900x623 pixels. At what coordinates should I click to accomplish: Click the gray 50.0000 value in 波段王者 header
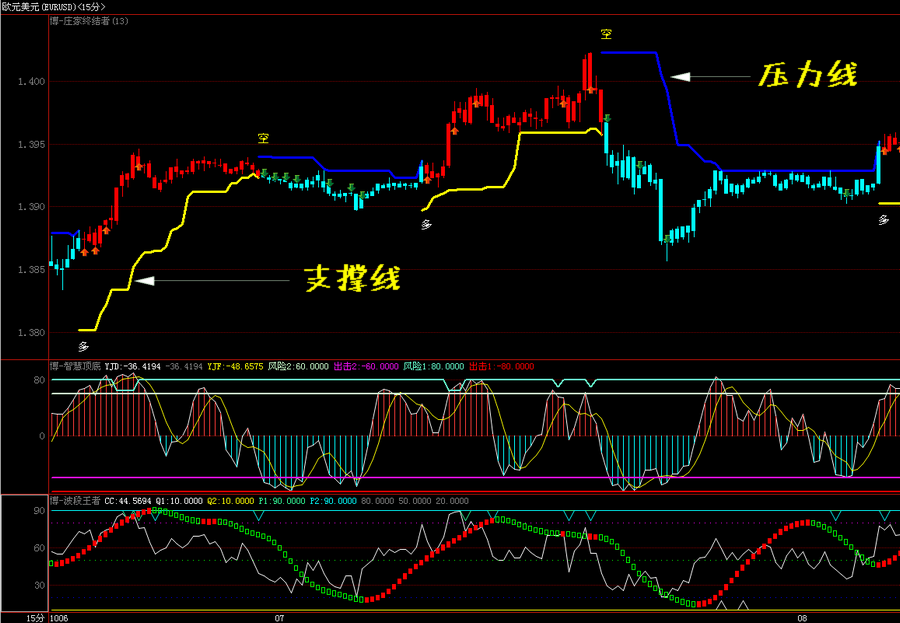coord(415,501)
